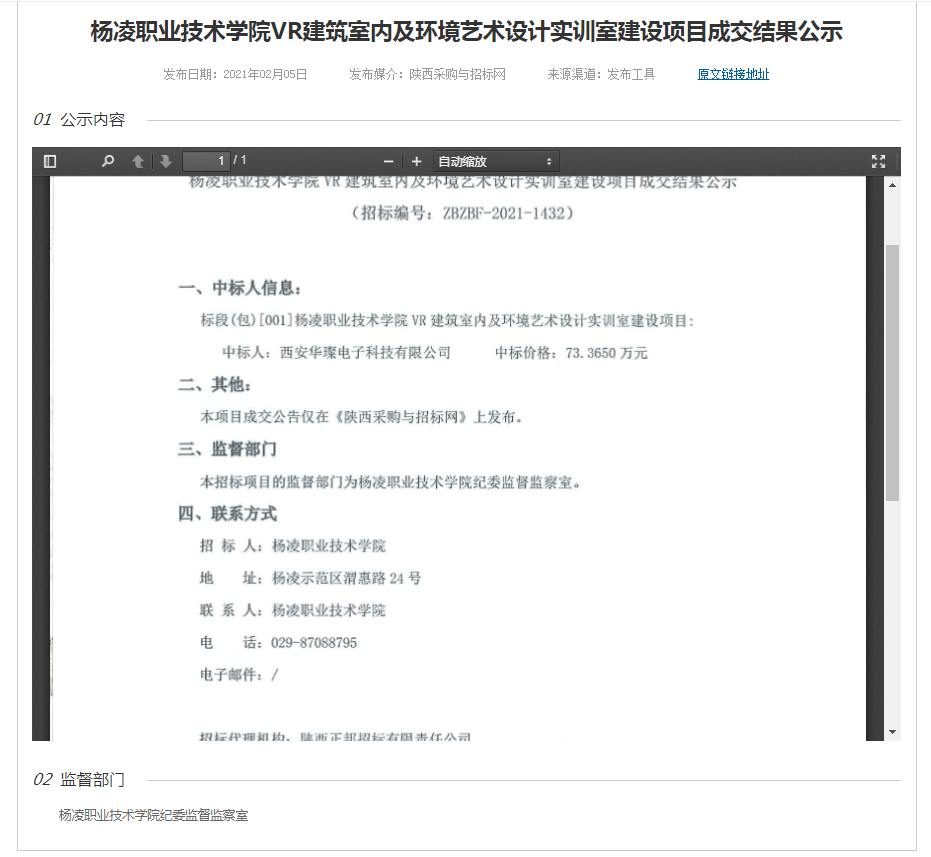
Task: Go to the next PDF page
Action: coord(166,162)
